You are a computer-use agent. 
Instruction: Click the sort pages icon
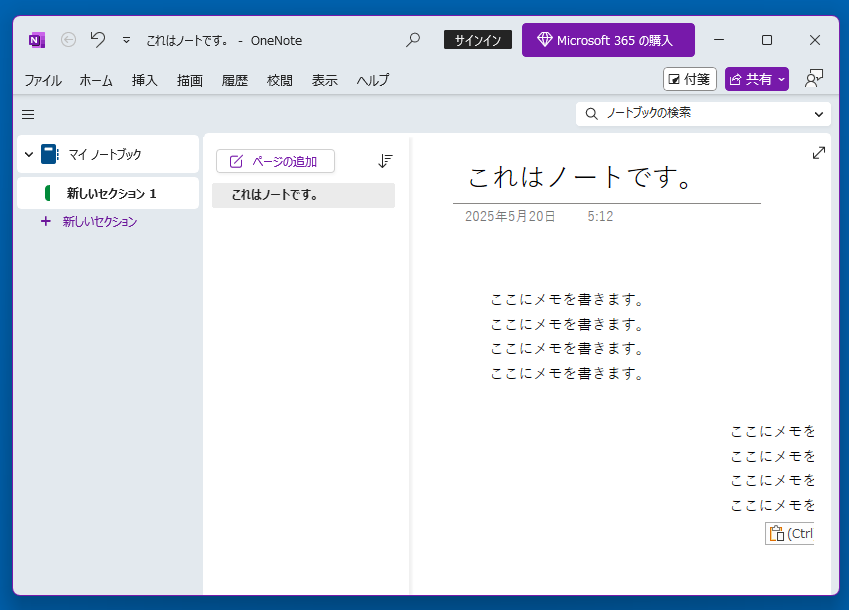point(385,161)
